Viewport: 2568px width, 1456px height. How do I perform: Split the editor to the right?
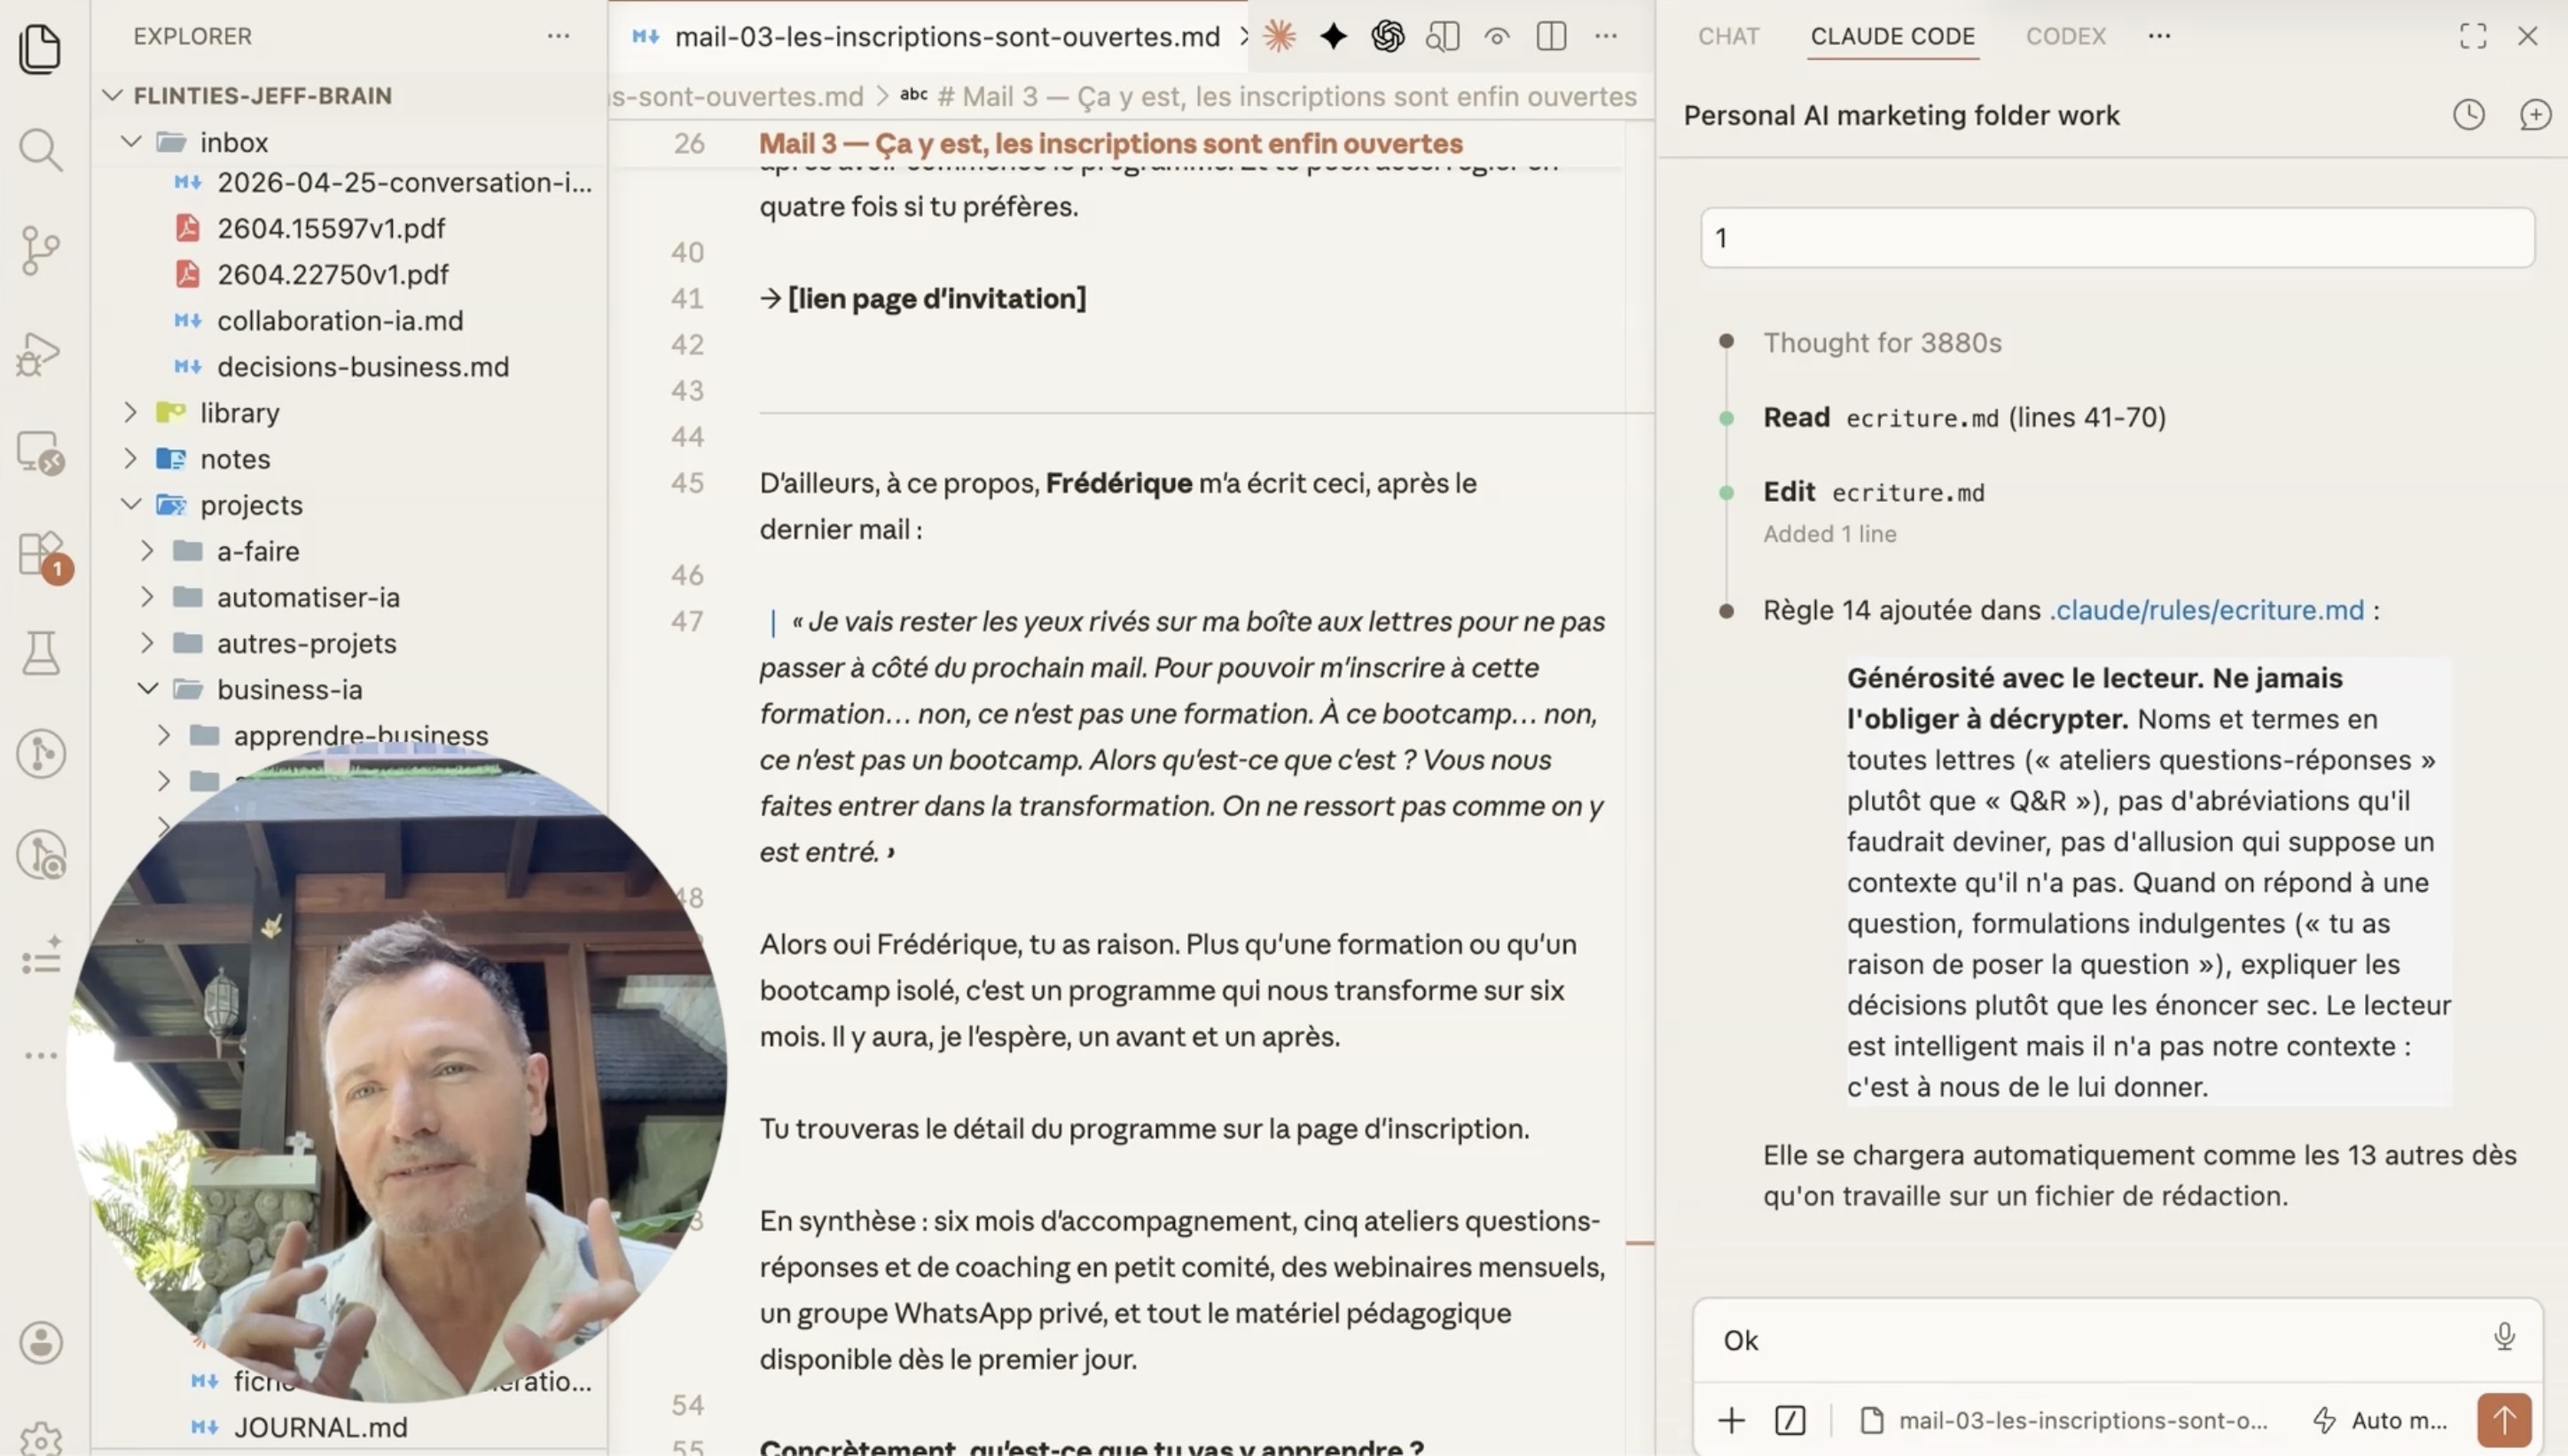[1551, 36]
